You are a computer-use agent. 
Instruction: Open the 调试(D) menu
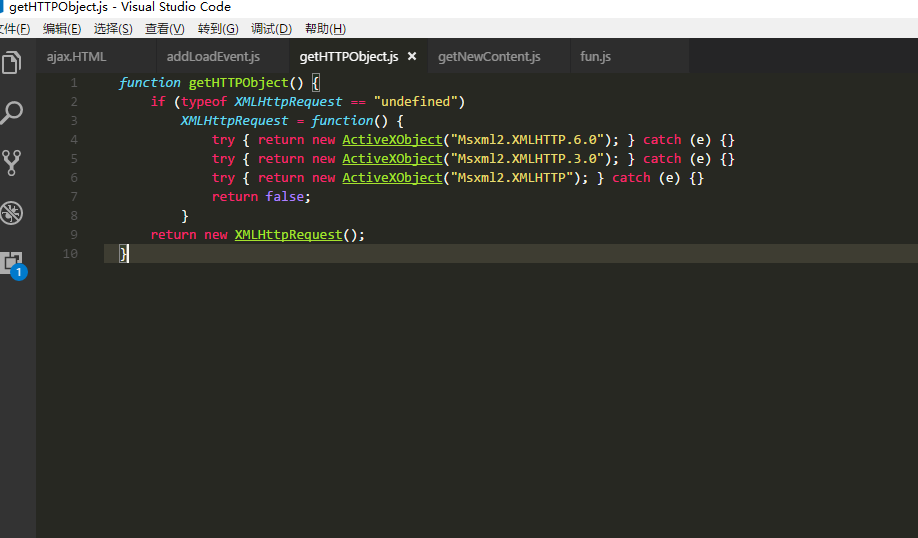click(271, 29)
